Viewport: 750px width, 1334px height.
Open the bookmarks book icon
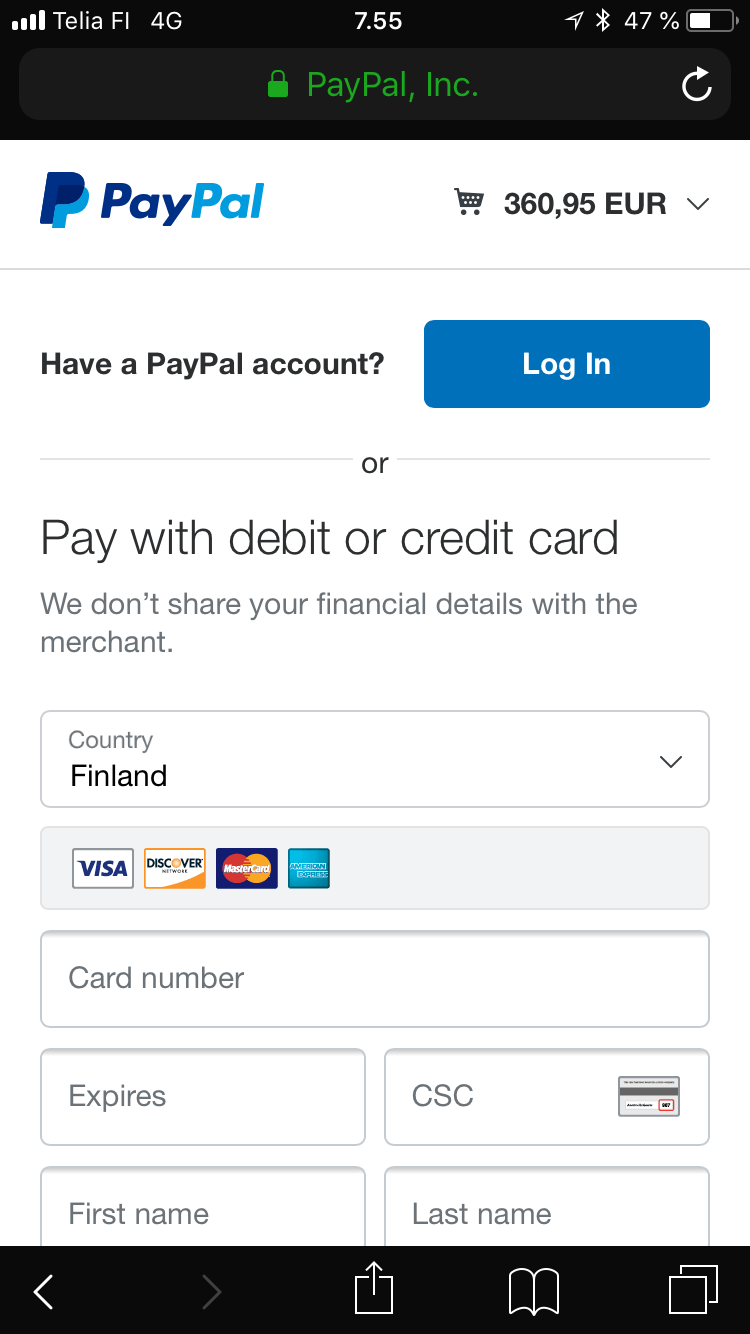point(534,1291)
